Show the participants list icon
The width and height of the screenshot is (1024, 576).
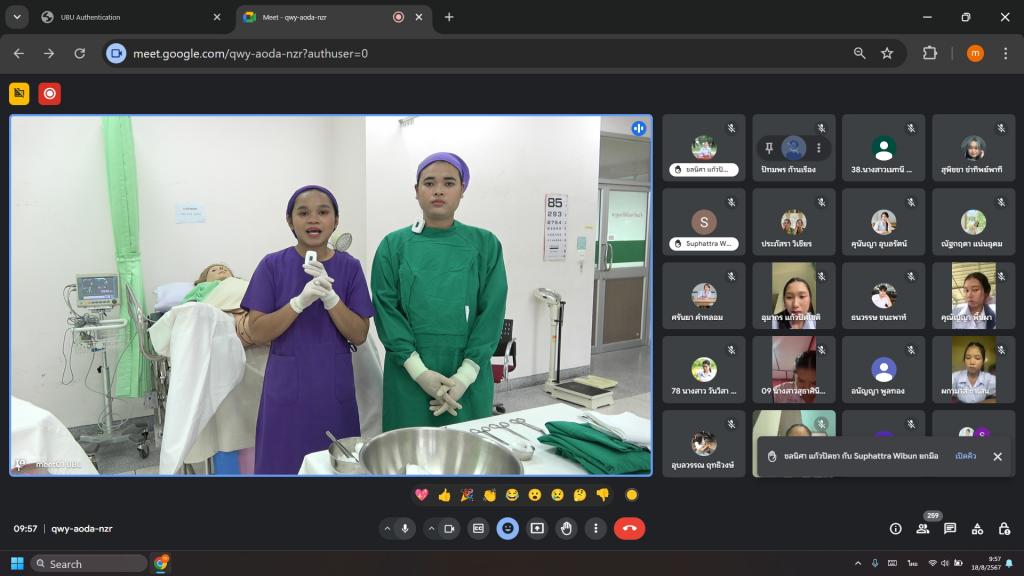click(x=923, y=528)
